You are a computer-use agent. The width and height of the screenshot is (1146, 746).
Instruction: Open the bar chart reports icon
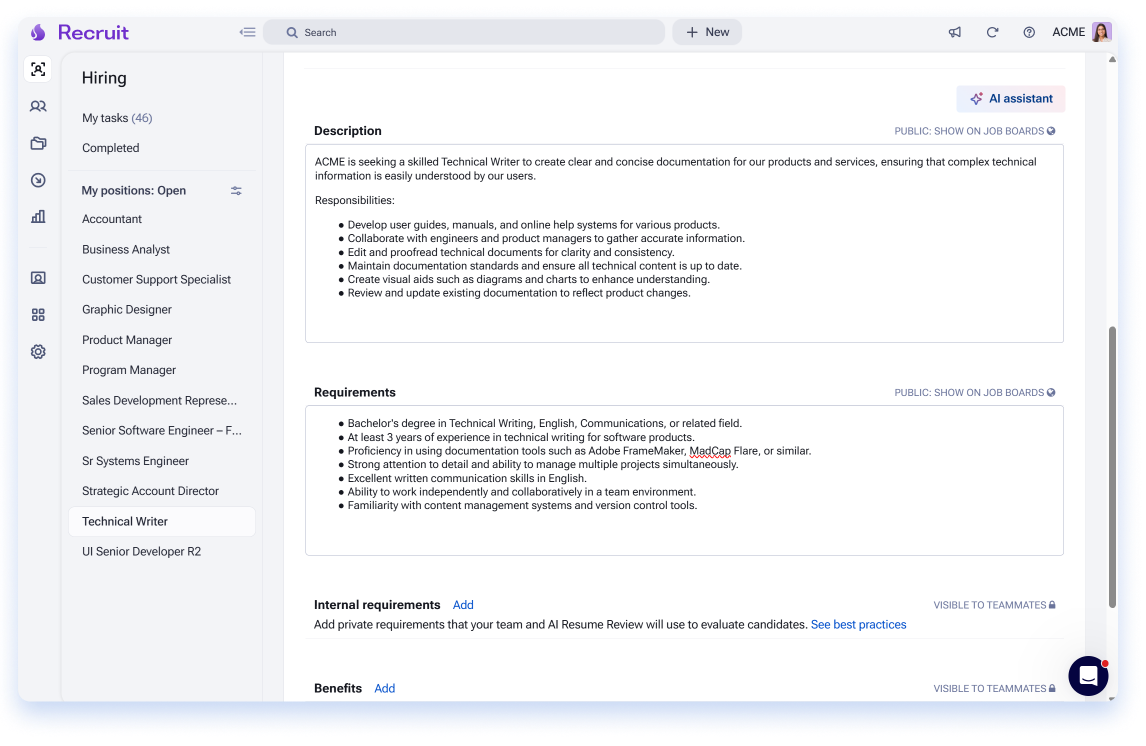(38, 217)
